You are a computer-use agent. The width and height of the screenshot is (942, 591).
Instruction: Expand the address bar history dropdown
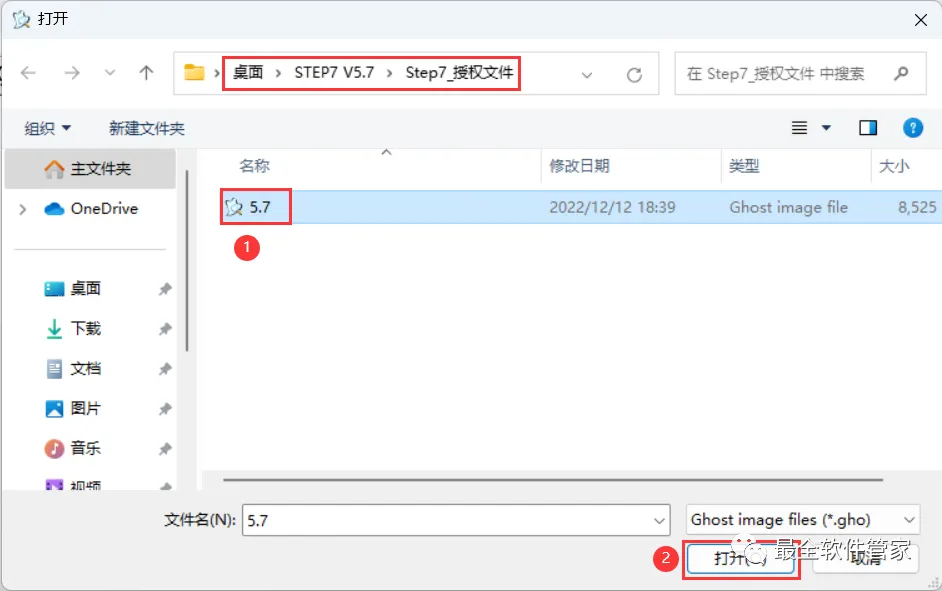click(587, 75)
